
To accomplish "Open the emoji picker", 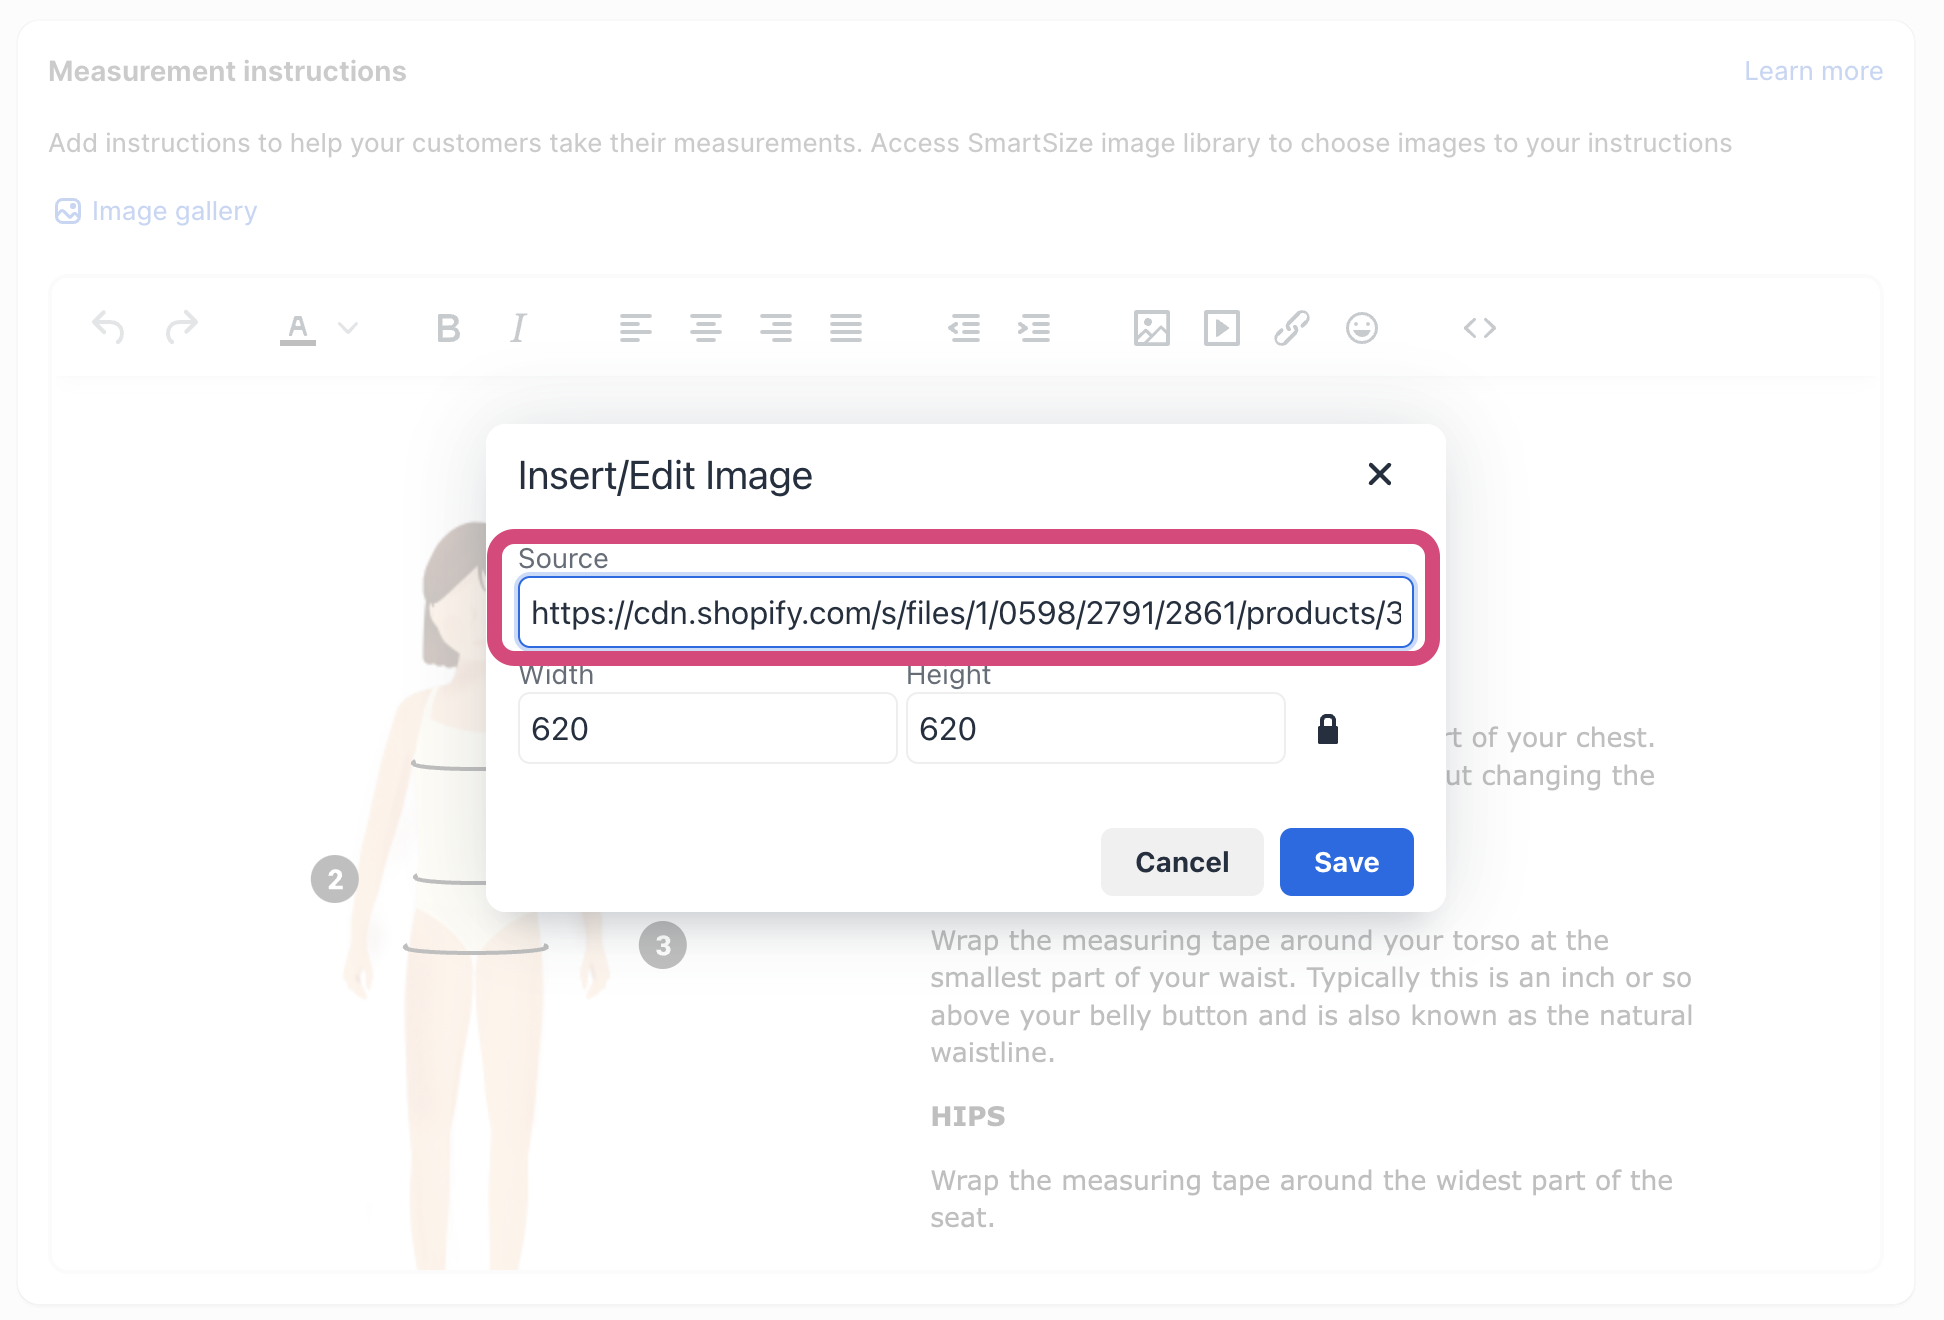I will [1362, 328].
